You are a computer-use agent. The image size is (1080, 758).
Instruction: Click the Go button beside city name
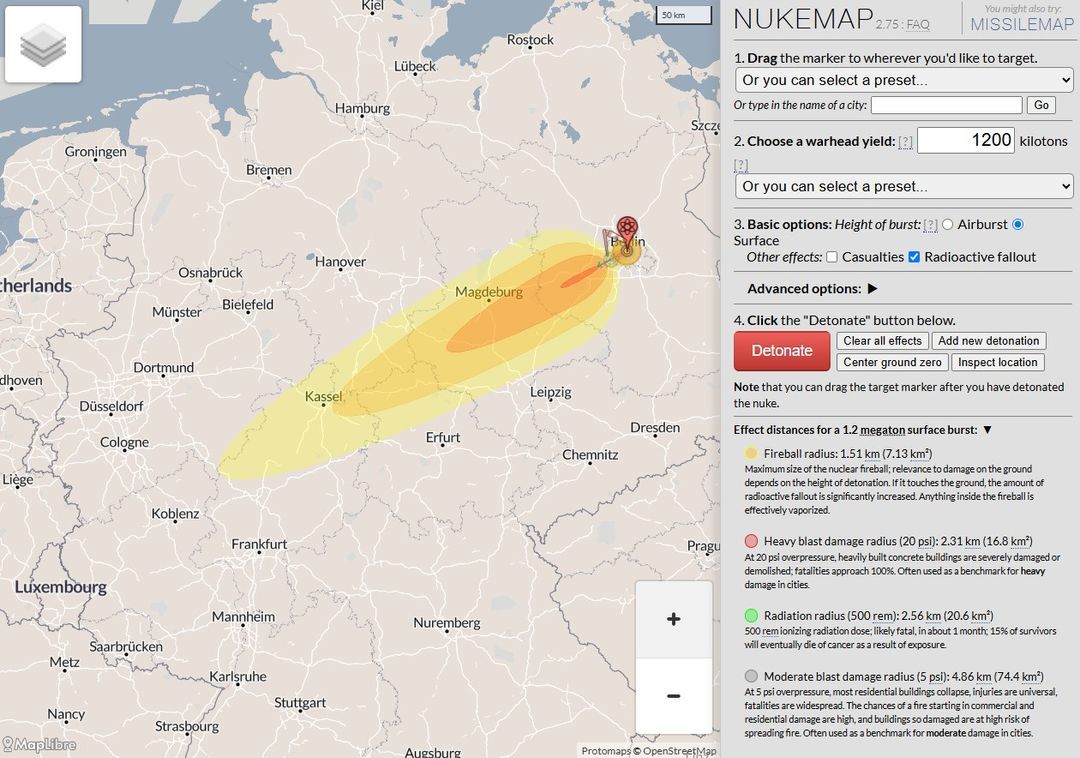1041,105
